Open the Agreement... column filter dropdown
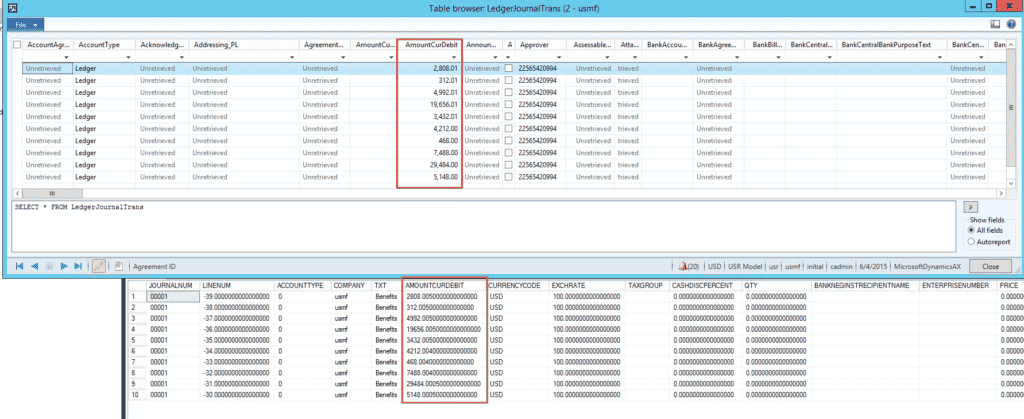This screenshot has height=419, width=1024. tap(344, 57)
